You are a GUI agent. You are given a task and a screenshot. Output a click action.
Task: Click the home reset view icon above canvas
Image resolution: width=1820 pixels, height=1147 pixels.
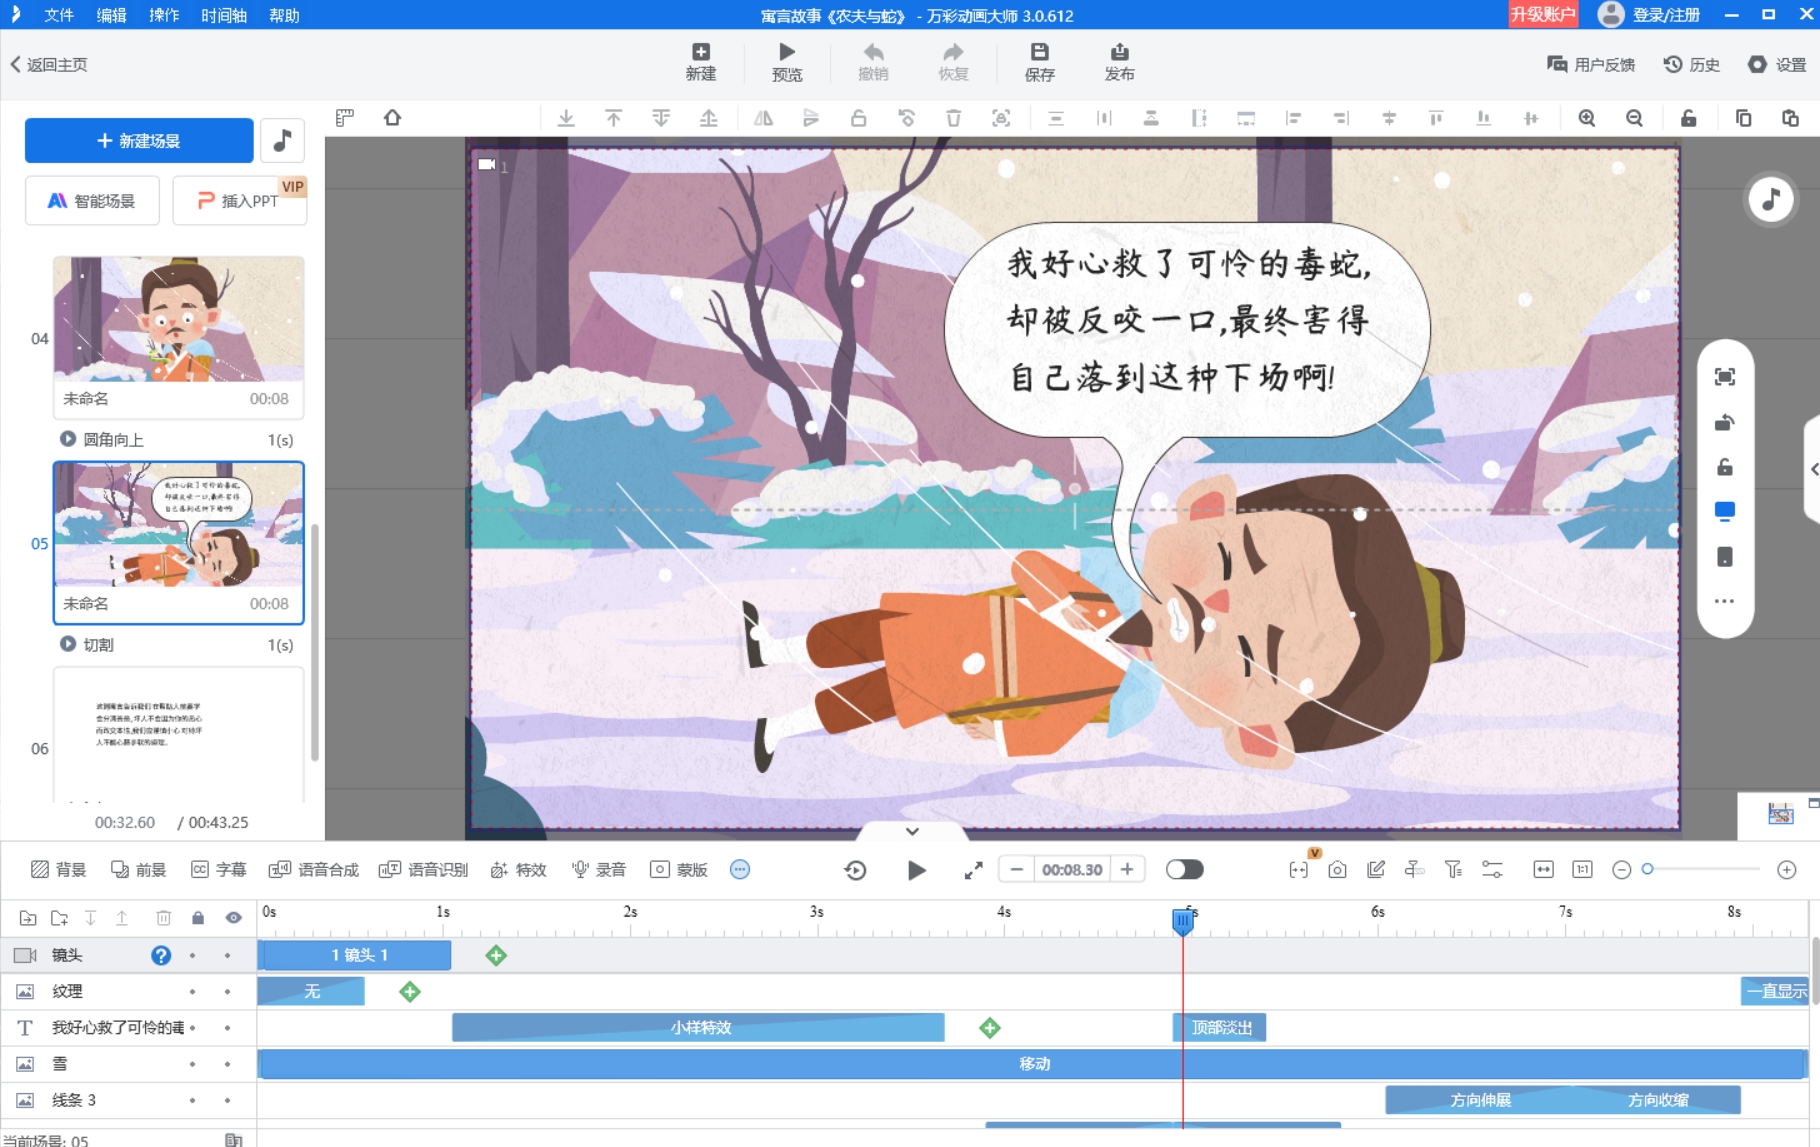click(x=392, y=118)
